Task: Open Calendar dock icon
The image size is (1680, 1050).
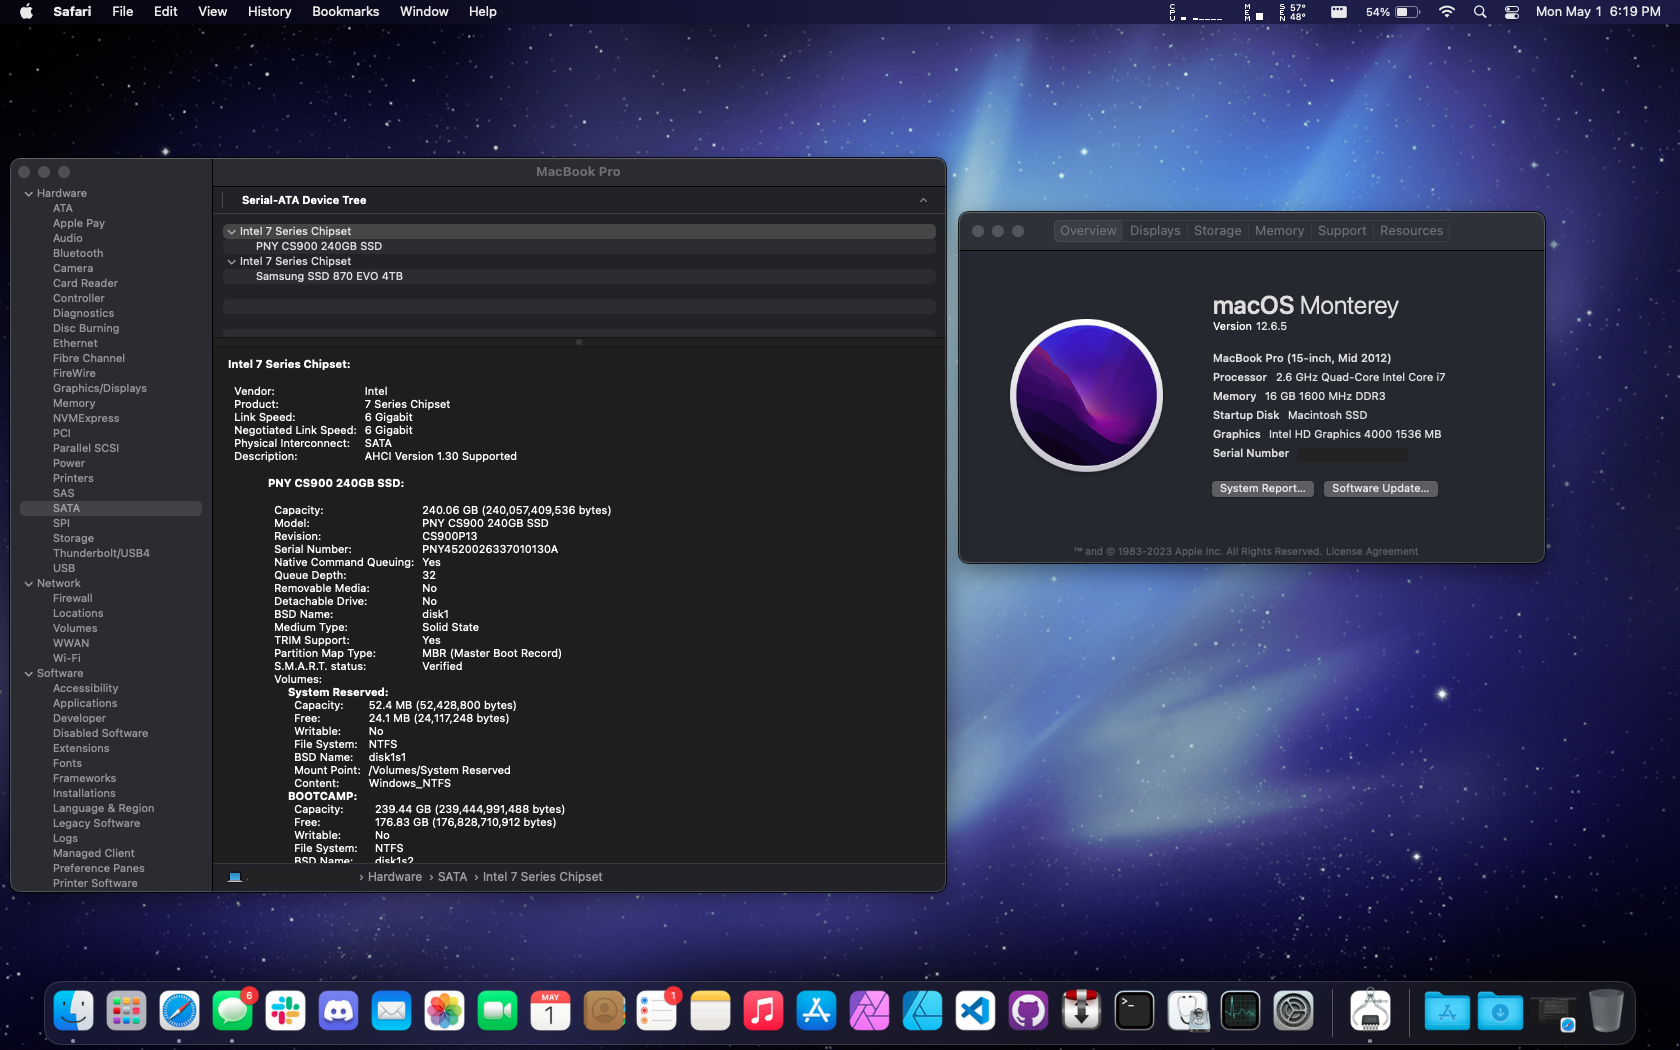Action: click(551, 1011)
